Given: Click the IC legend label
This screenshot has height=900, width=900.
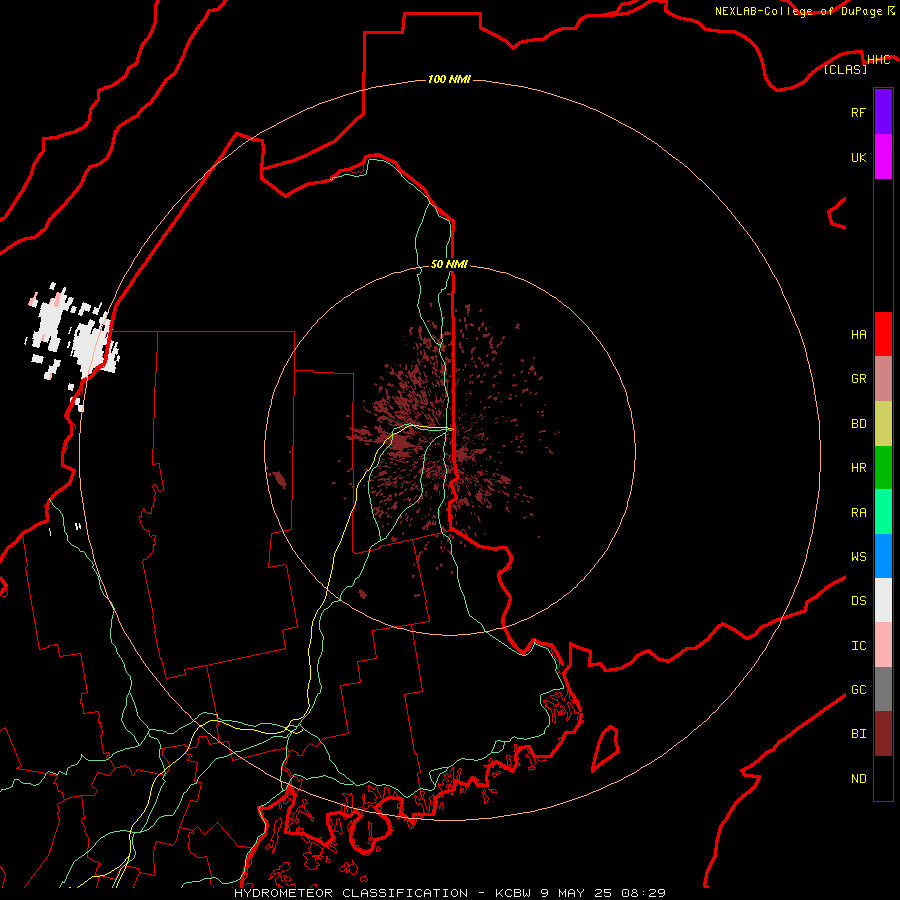Looking at the screenshot, I should [x=858, y=646].
